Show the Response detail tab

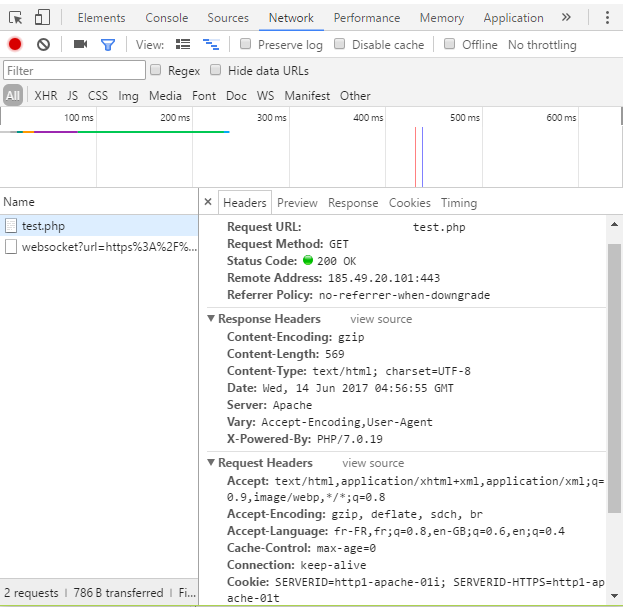click(x=353, y=203)
